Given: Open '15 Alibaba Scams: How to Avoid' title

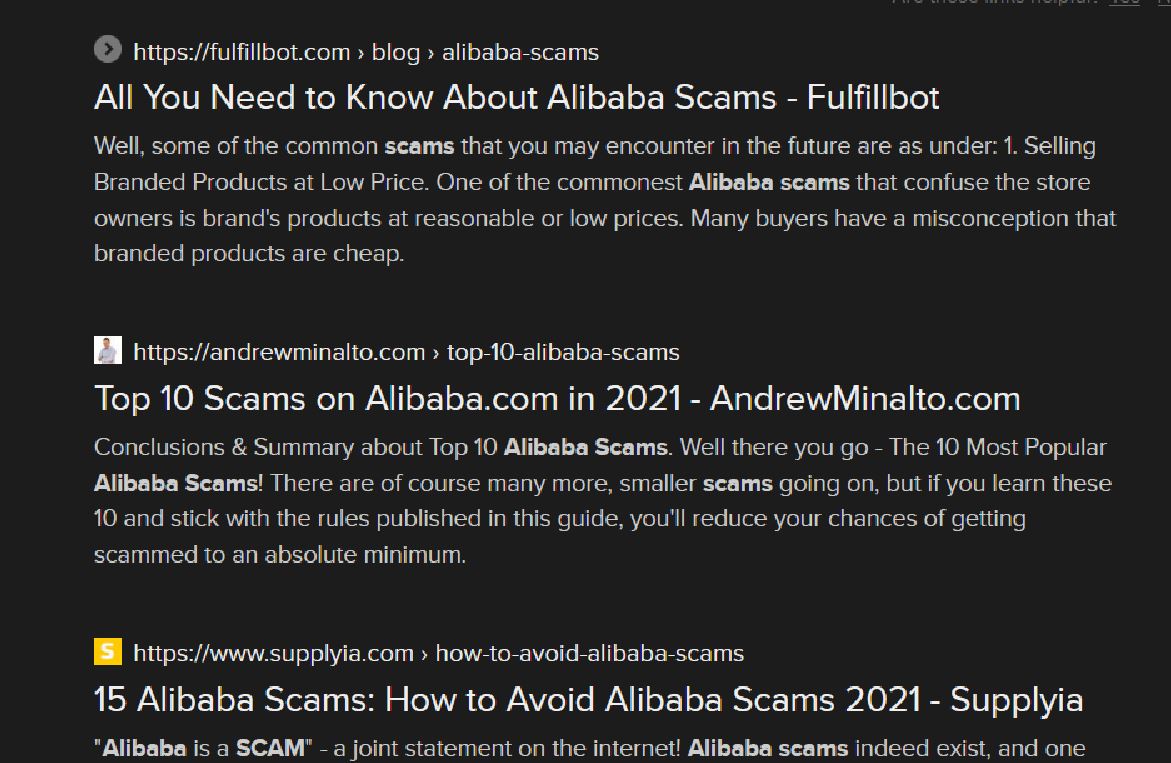Looking at the screenshot, I should (588, 700).
